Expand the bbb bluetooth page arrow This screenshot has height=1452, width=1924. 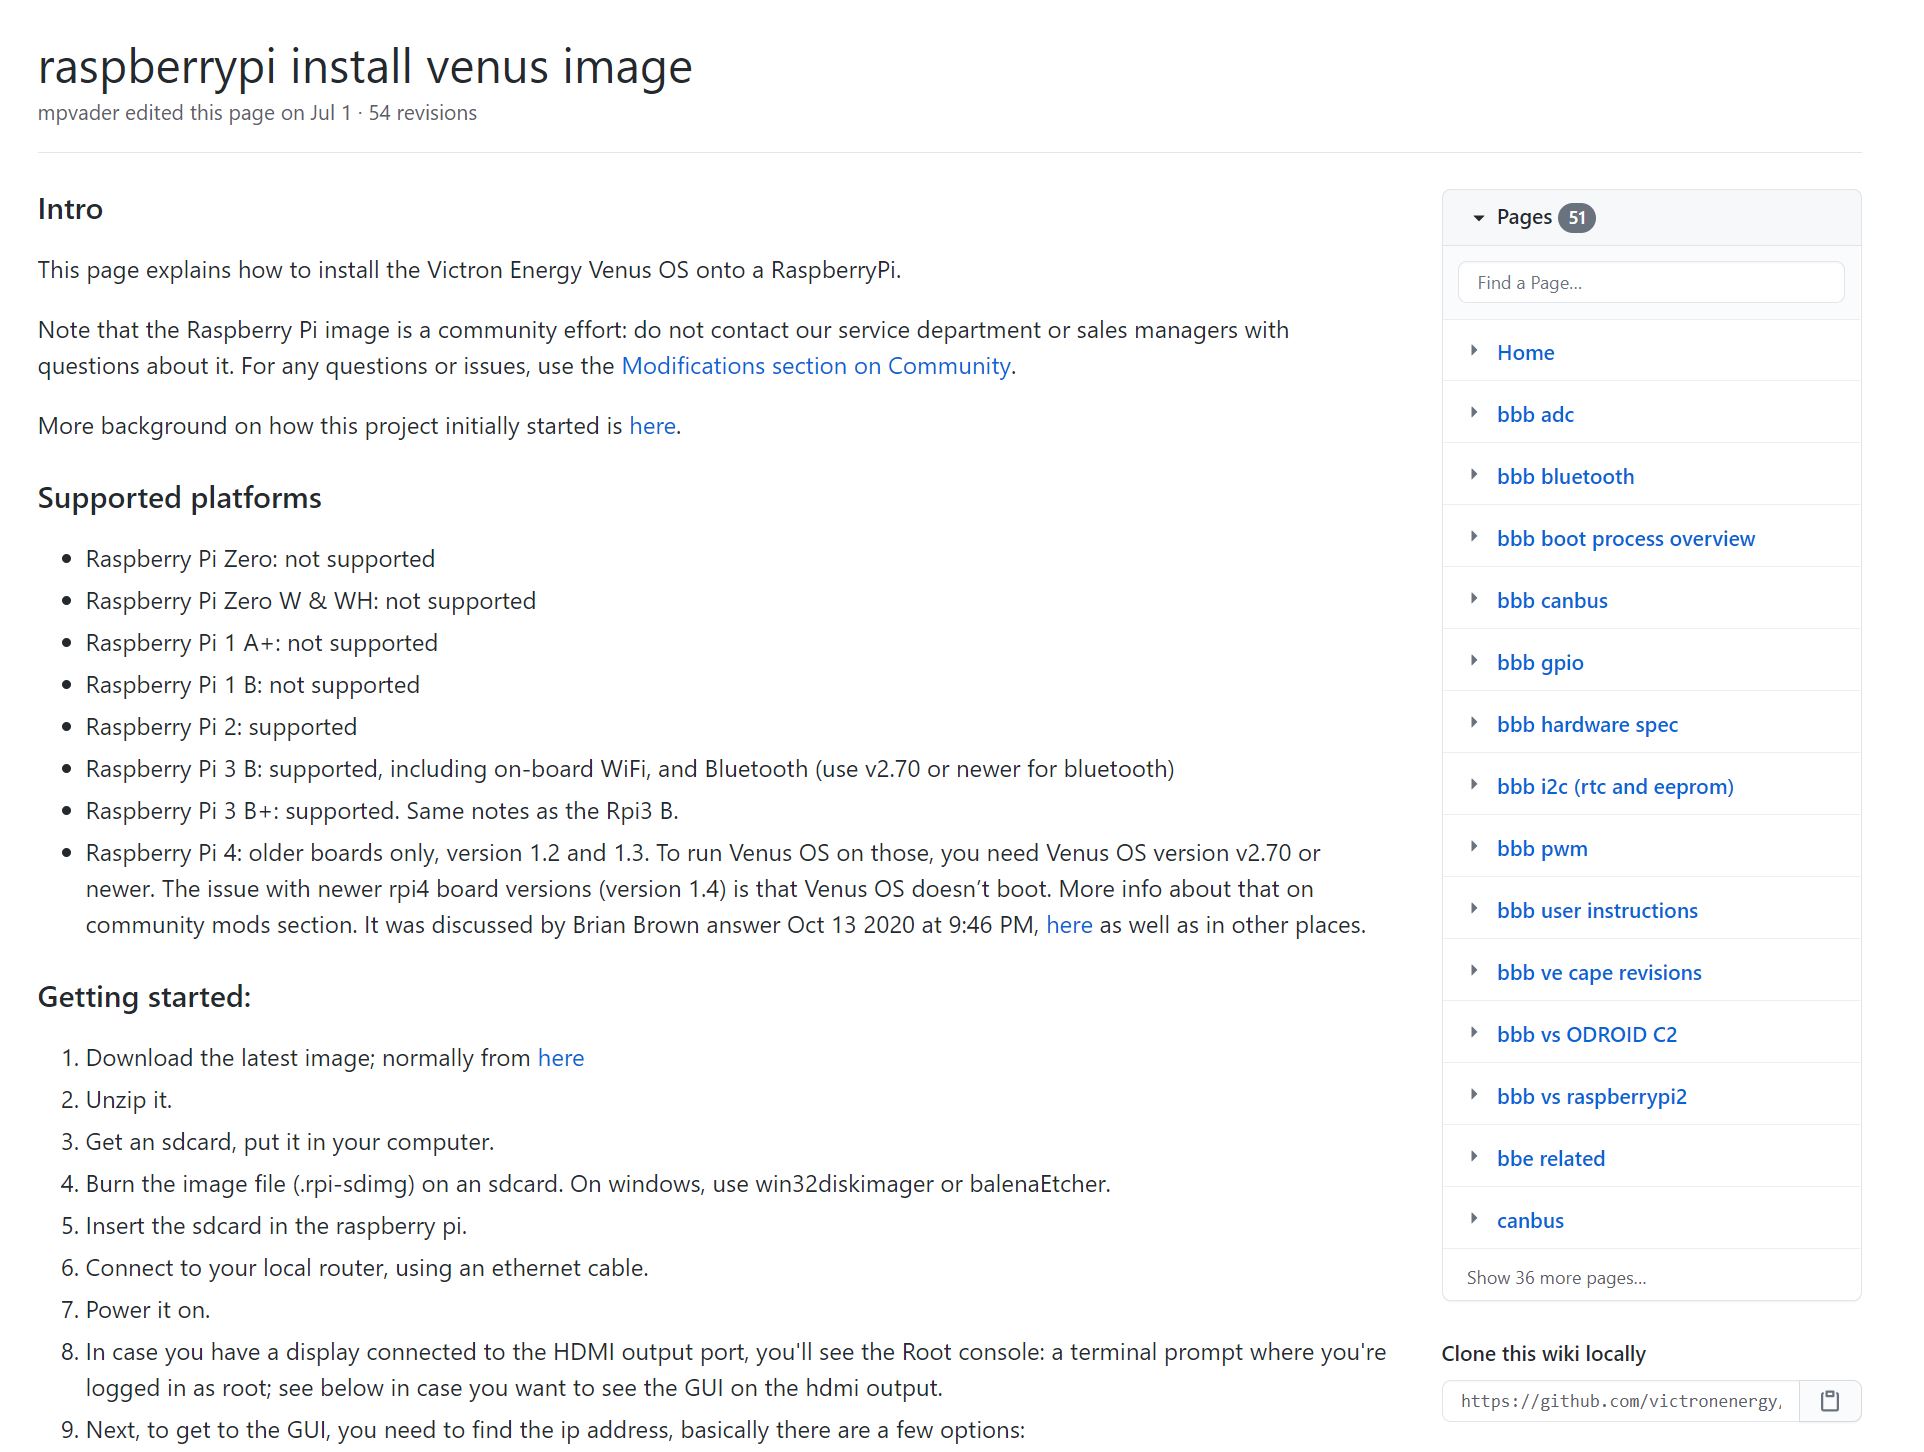pyautogui.click(x=1474, y=475)
